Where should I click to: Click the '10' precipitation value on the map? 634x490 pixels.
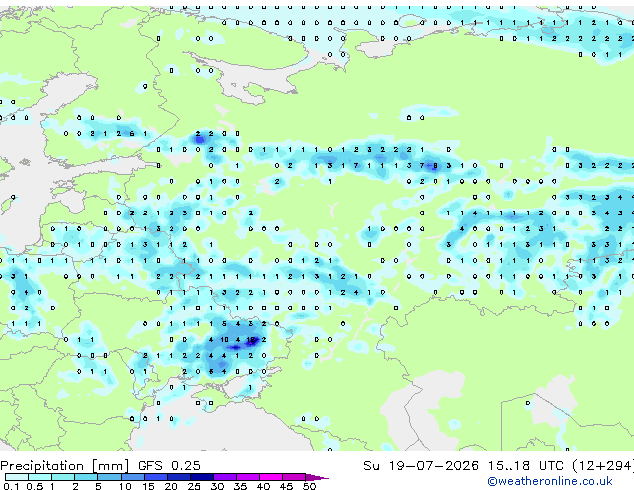point(224,340)
